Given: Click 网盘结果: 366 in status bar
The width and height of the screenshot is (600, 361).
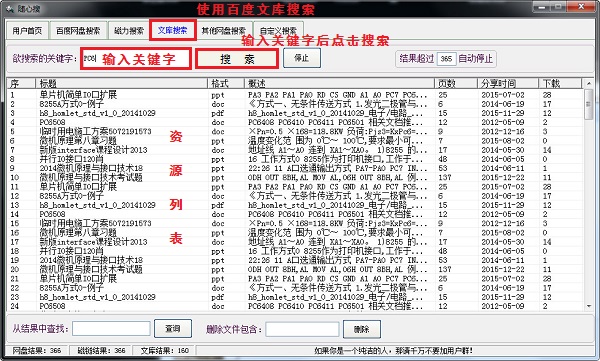Looking at the screenshot, I should tap(37, 350).
